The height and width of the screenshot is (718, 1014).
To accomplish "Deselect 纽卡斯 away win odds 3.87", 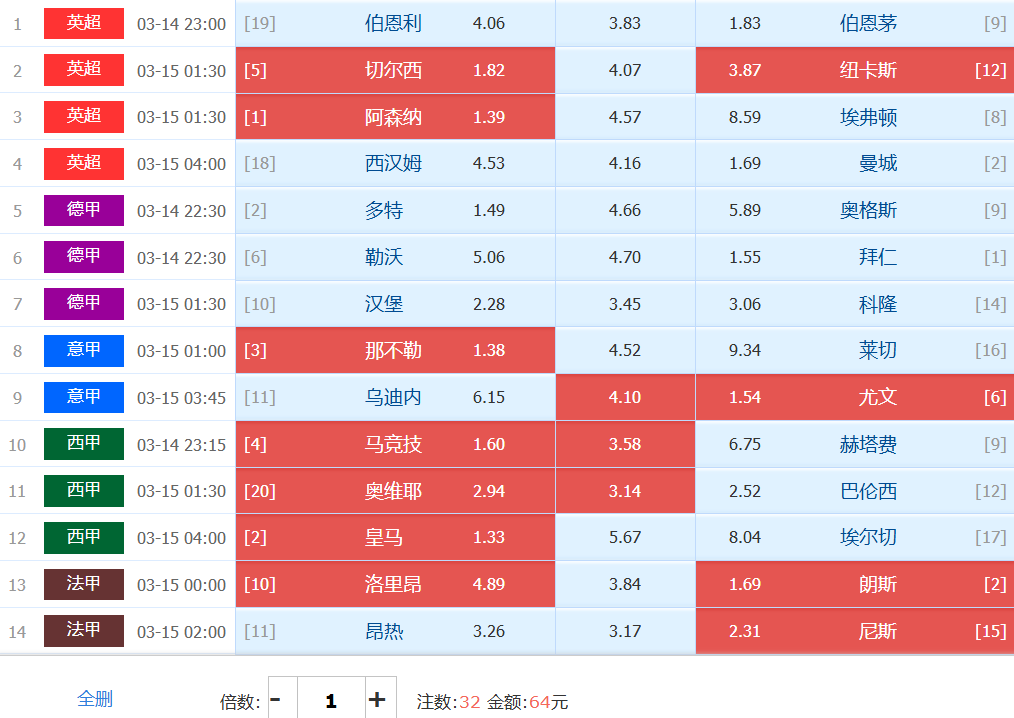I will pyautogui.click(x=855, y=70).
